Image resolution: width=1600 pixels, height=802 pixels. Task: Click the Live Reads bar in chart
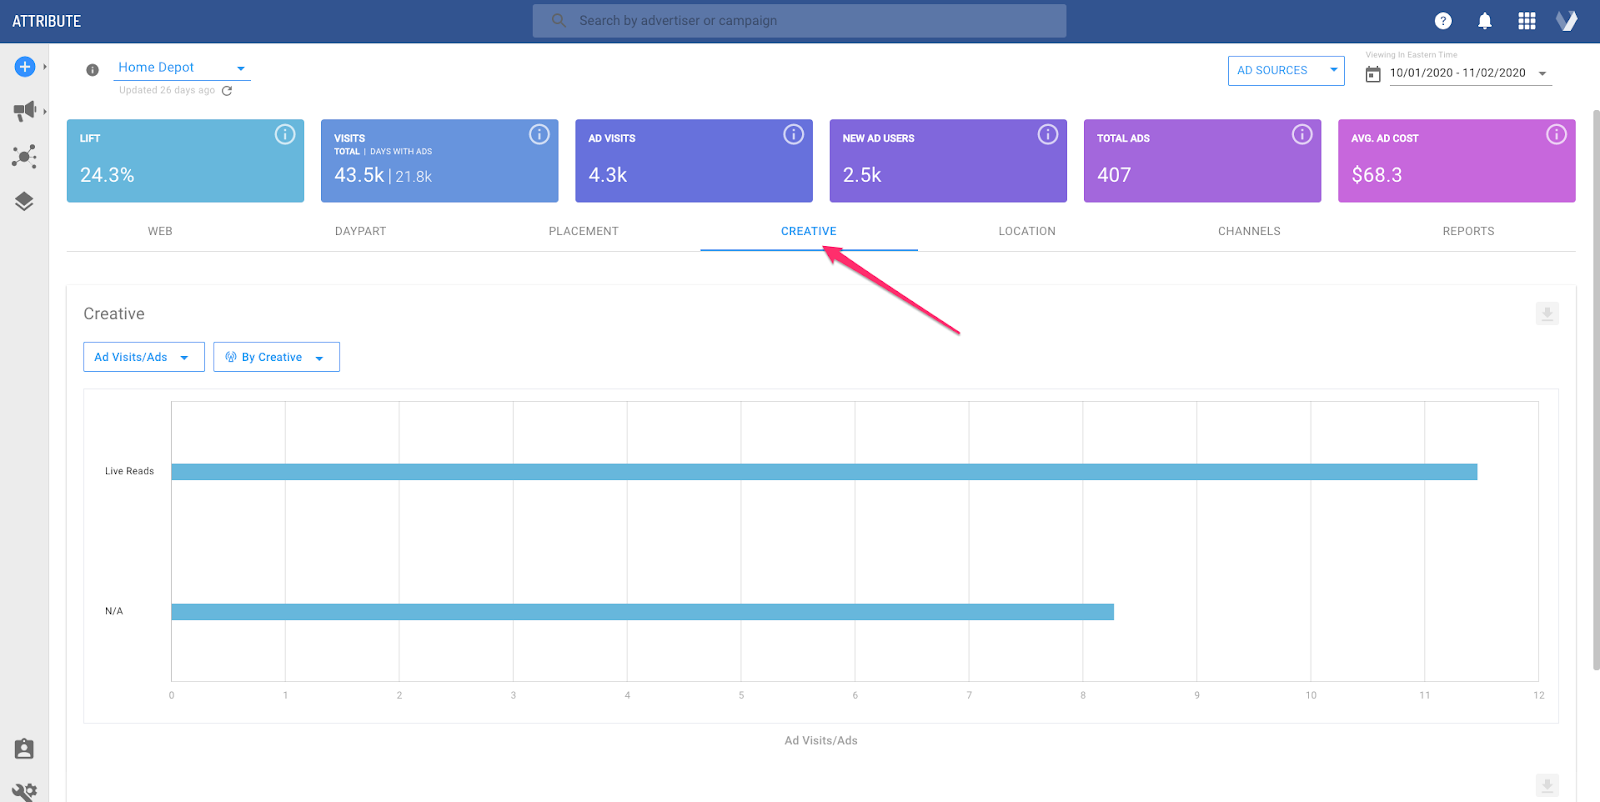click(823, 472)
